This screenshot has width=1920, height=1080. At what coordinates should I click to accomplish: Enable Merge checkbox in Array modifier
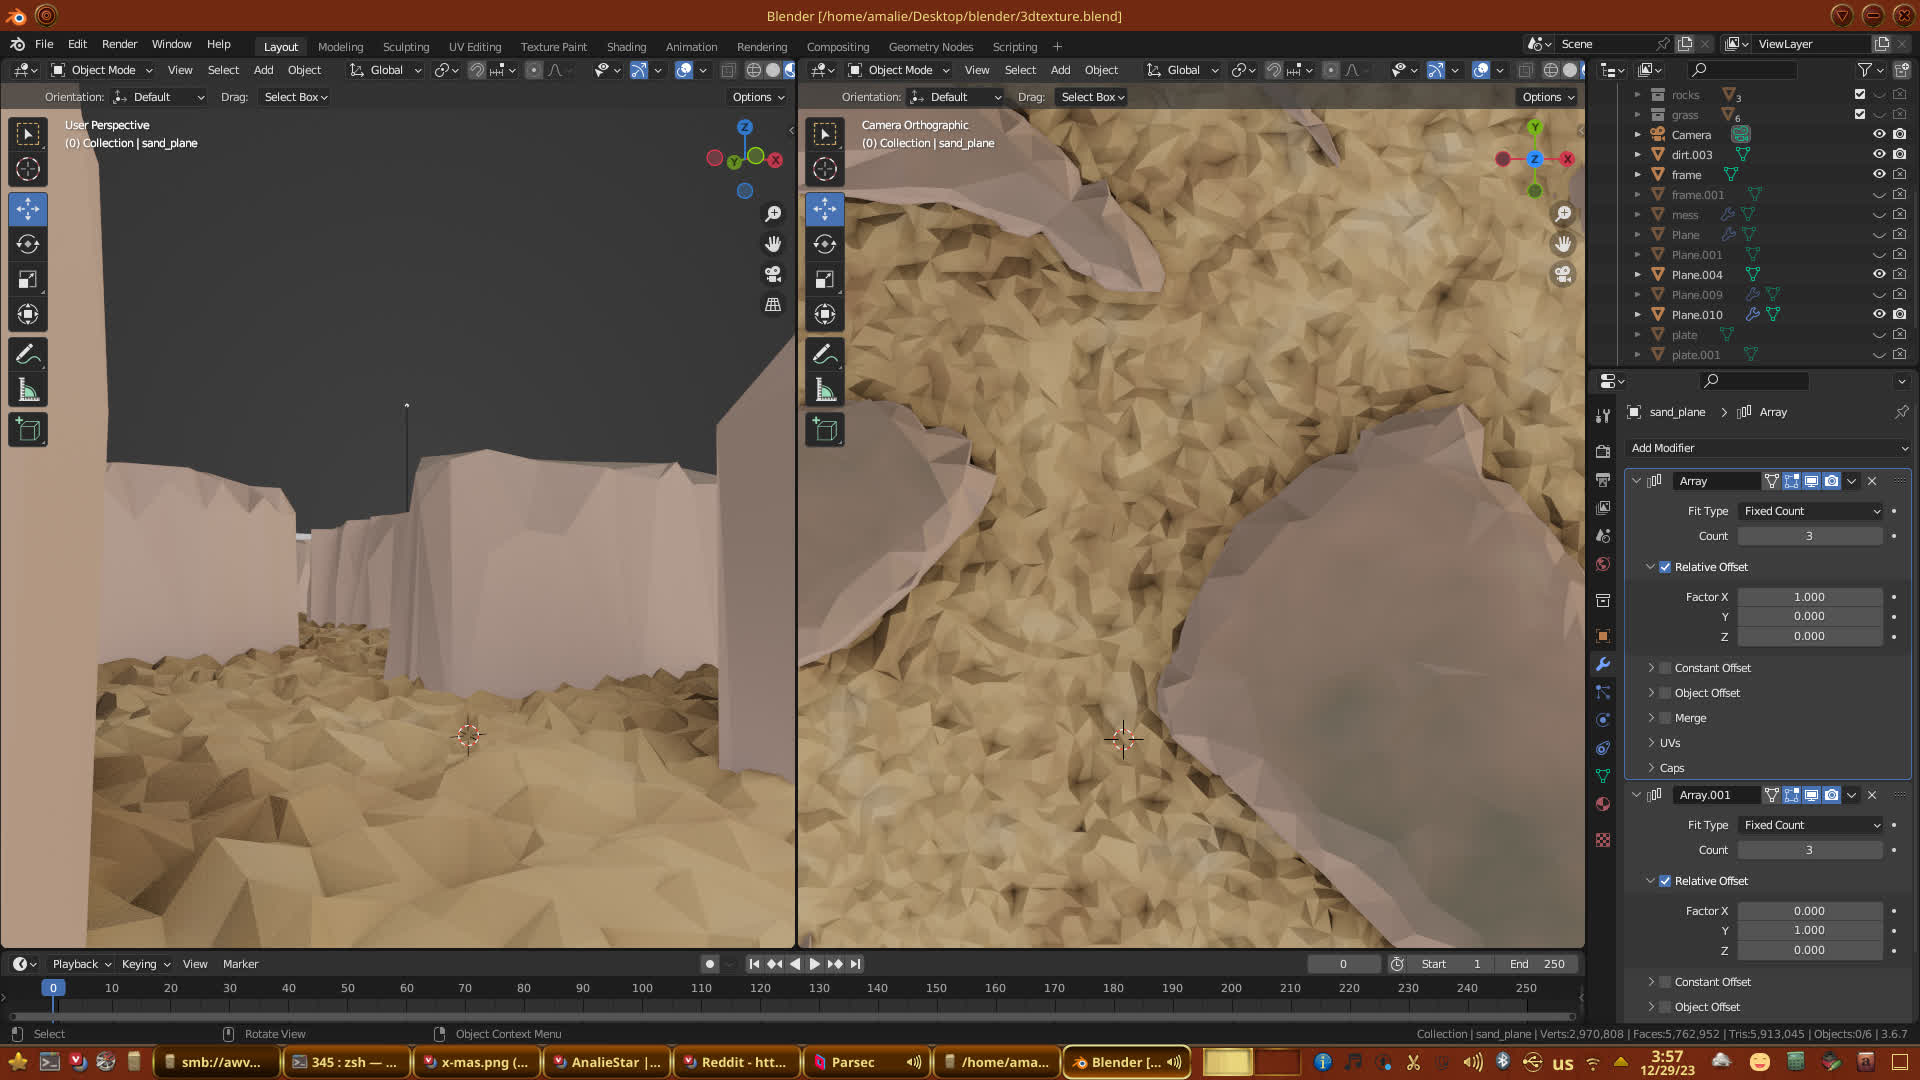pyautogui.click(x=1665, y=718)
